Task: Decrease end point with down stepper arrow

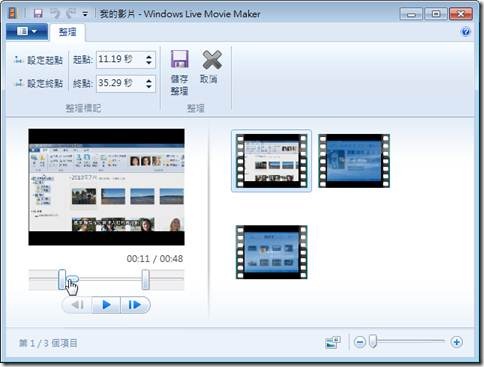Action: [149, 86]
